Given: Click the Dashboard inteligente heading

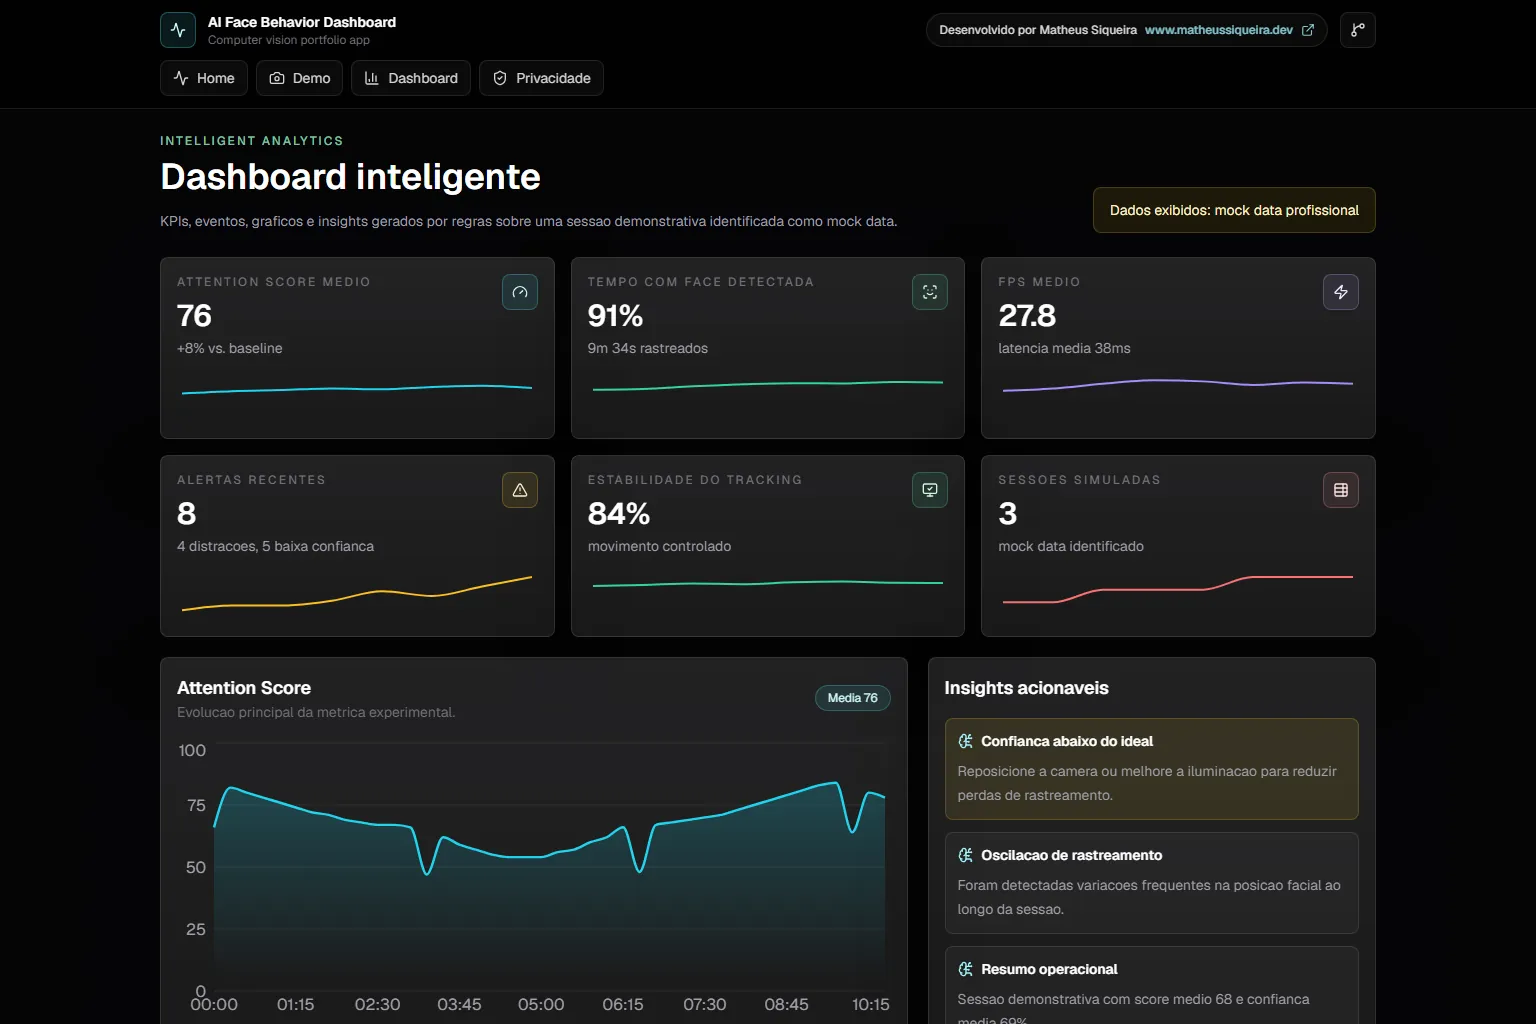Looking at the screenshot, I should (x=350, y=177).
